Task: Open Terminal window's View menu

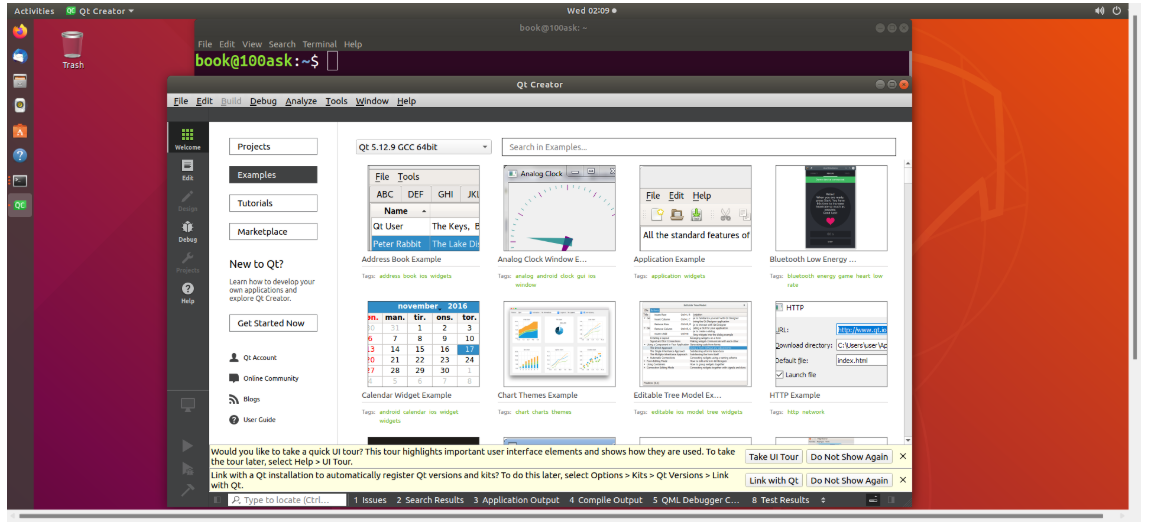Action: click(x=252, y=44)
